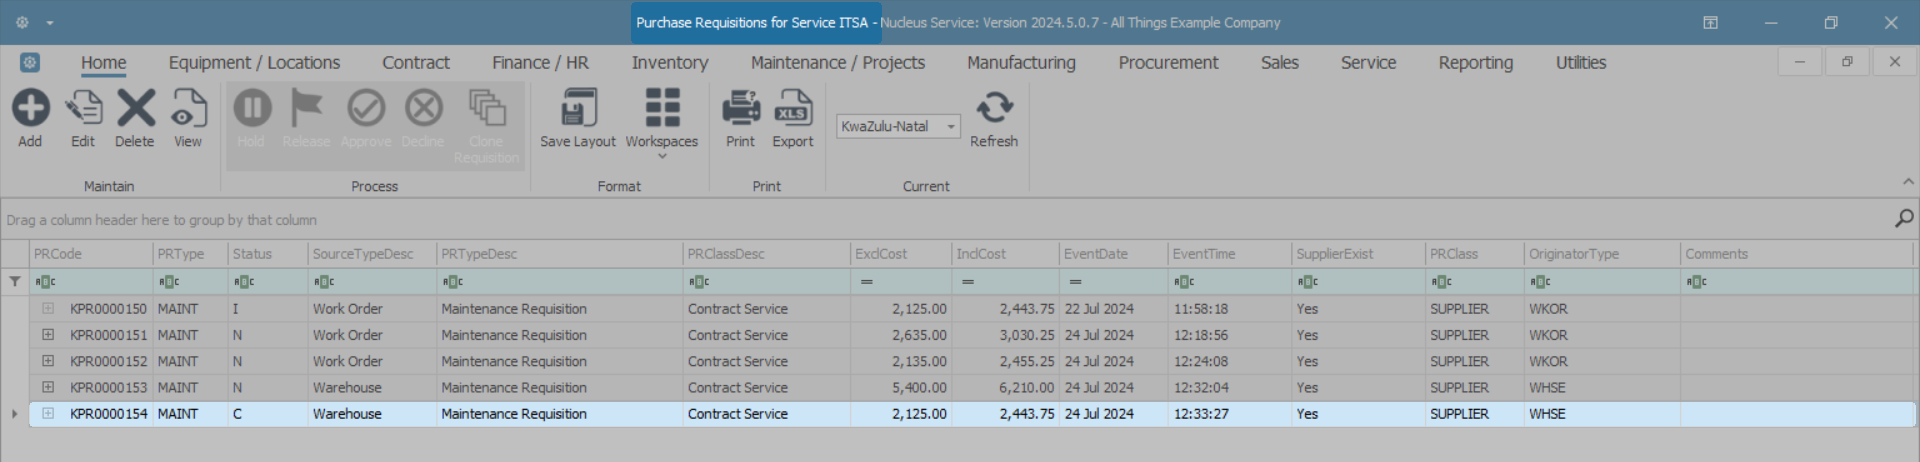
Task: Click the View requisition icon
Action: coord(188,108)
